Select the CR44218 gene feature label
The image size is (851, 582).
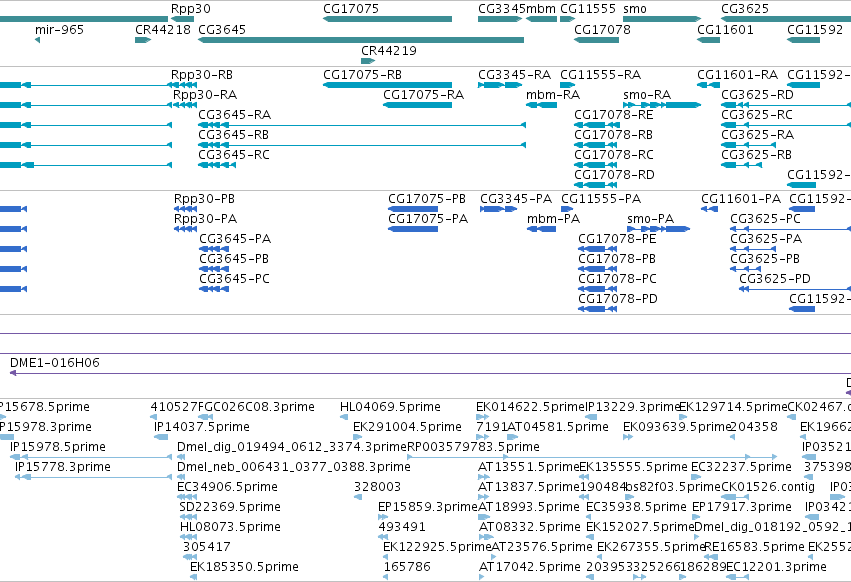(163, 29)
